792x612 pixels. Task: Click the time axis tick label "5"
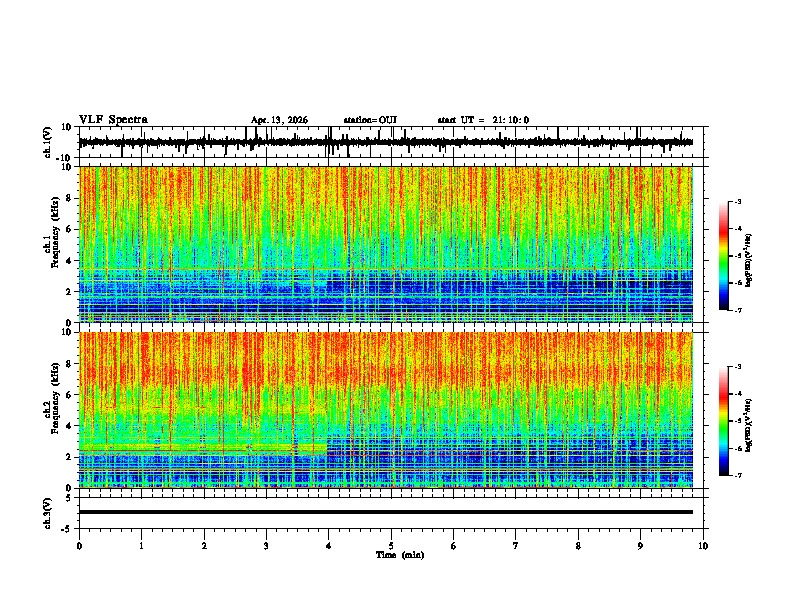(391, 546)
